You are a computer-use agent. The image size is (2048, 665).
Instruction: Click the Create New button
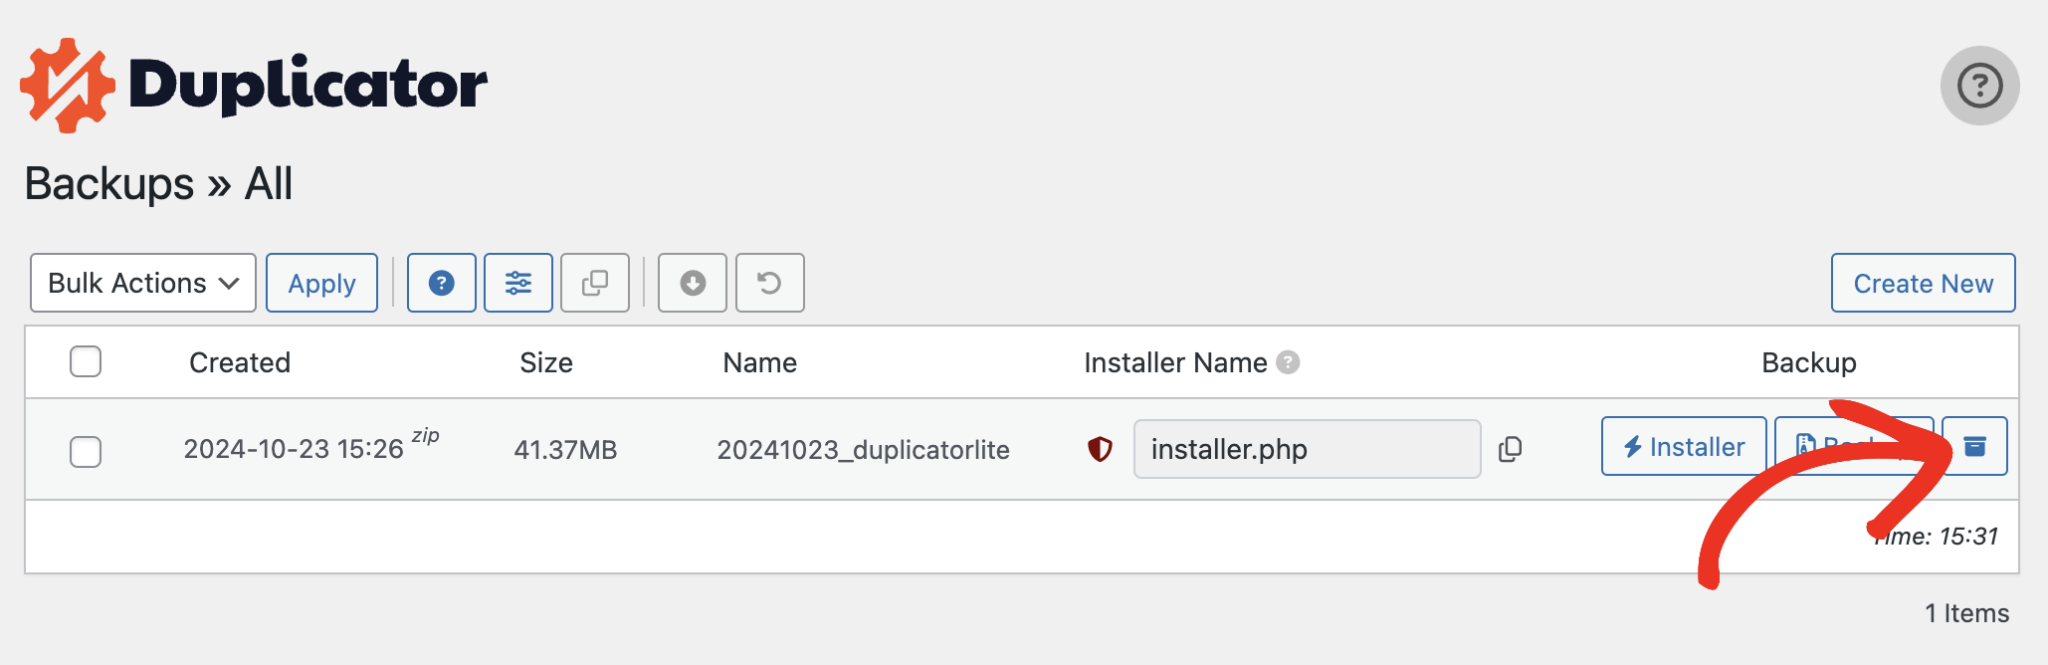[x=1922, y=283]
